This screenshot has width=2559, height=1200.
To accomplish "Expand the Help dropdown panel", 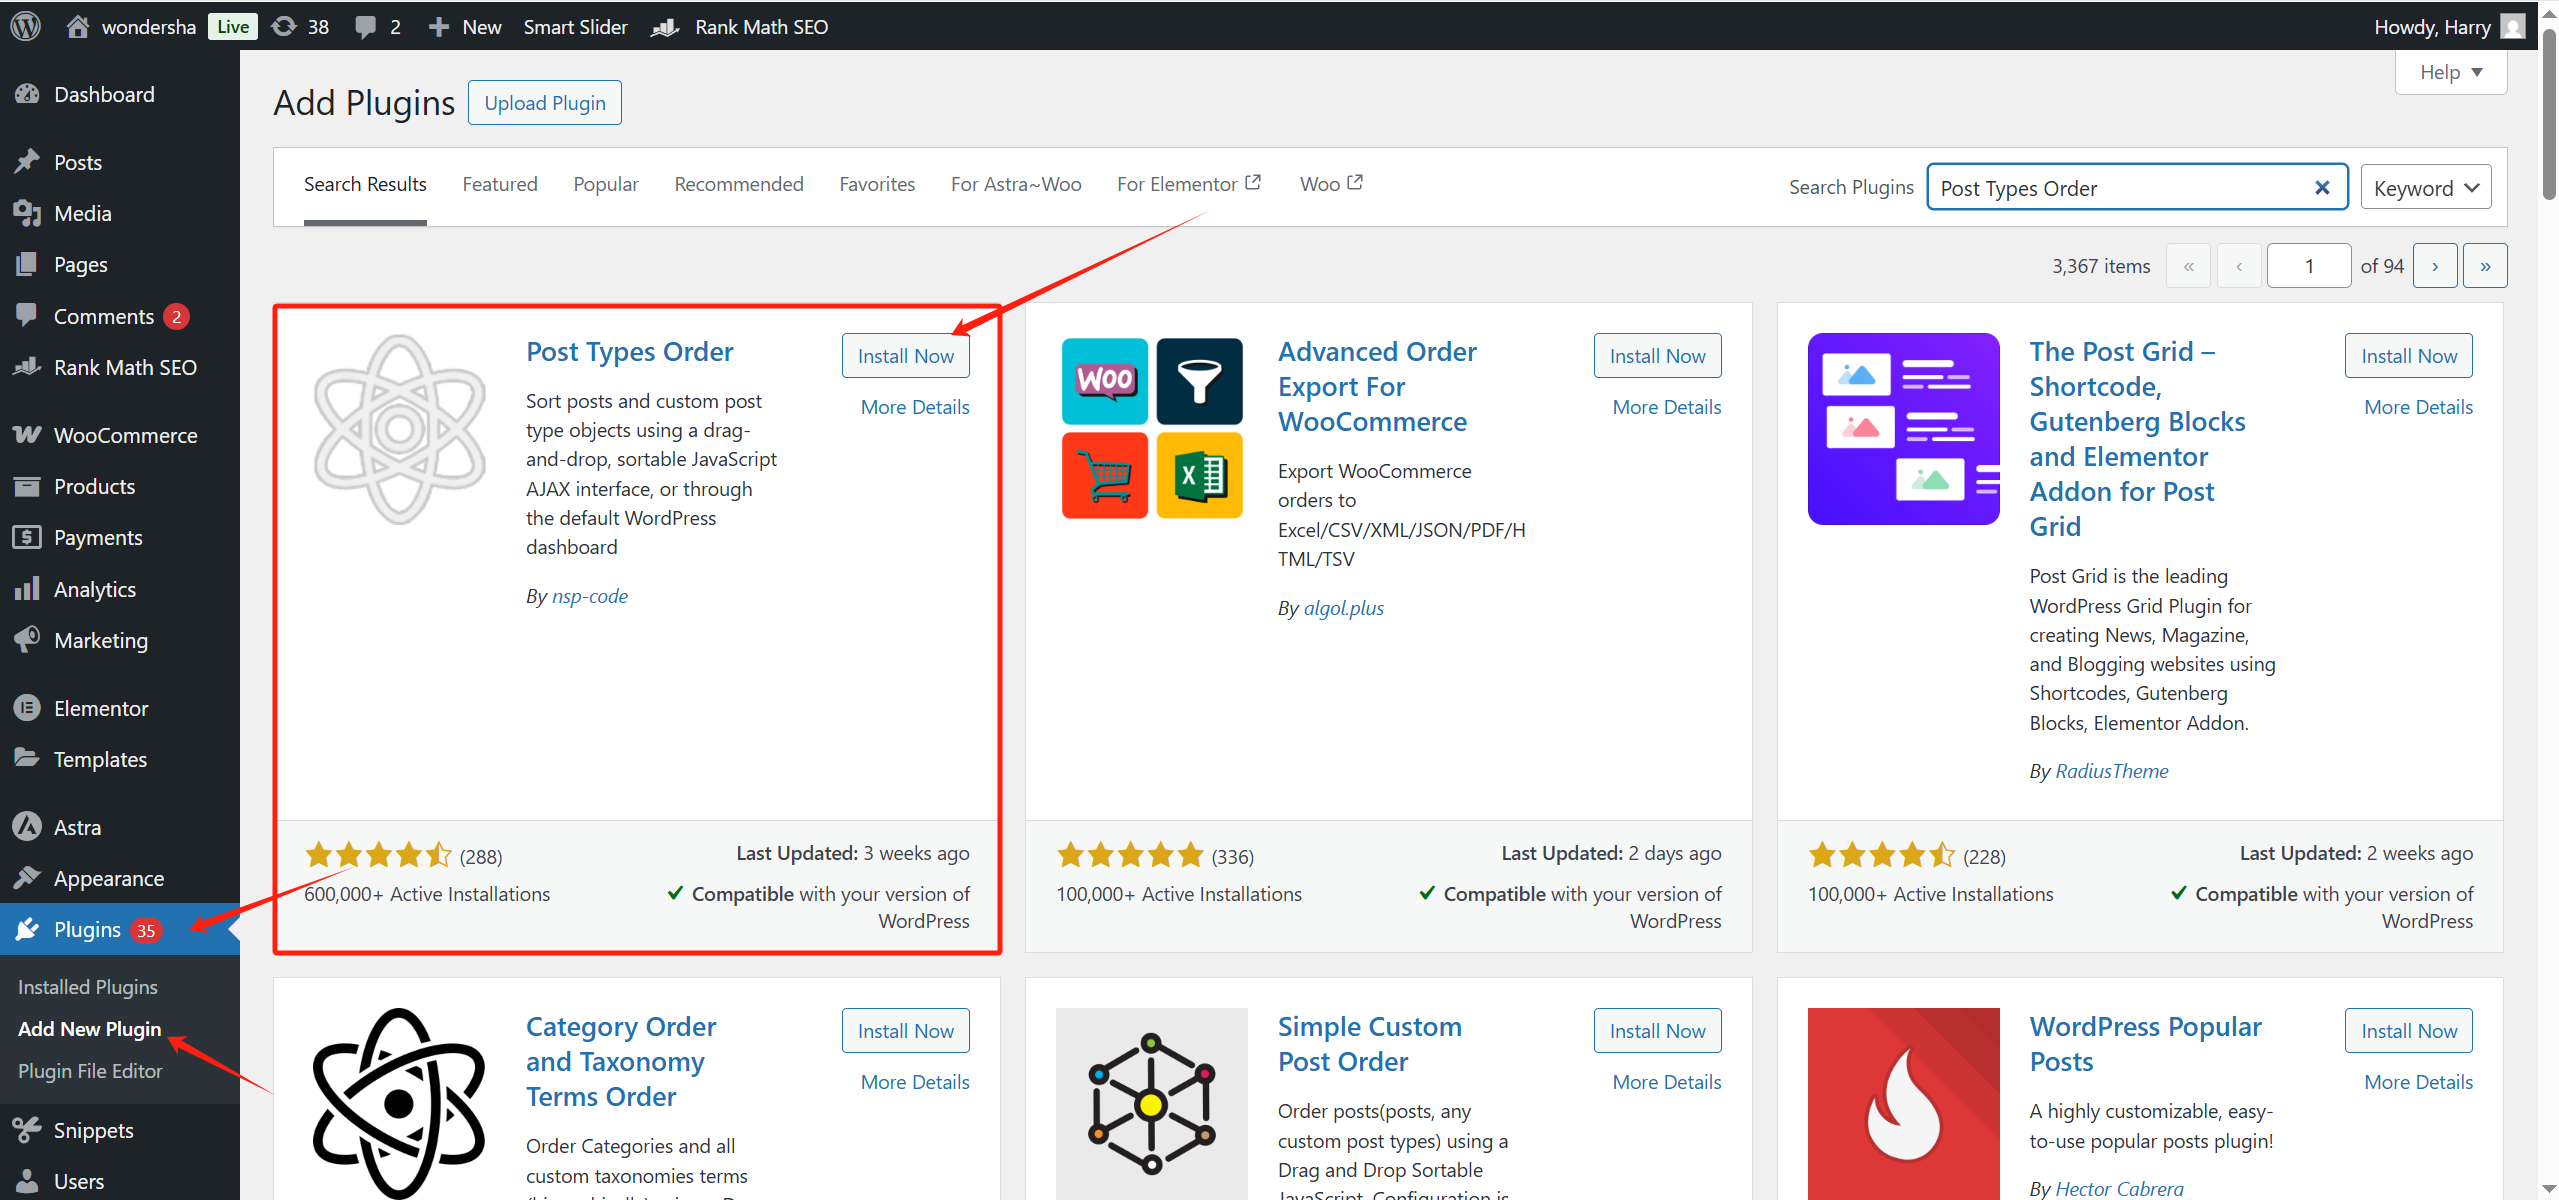I will coord(2450,71).
